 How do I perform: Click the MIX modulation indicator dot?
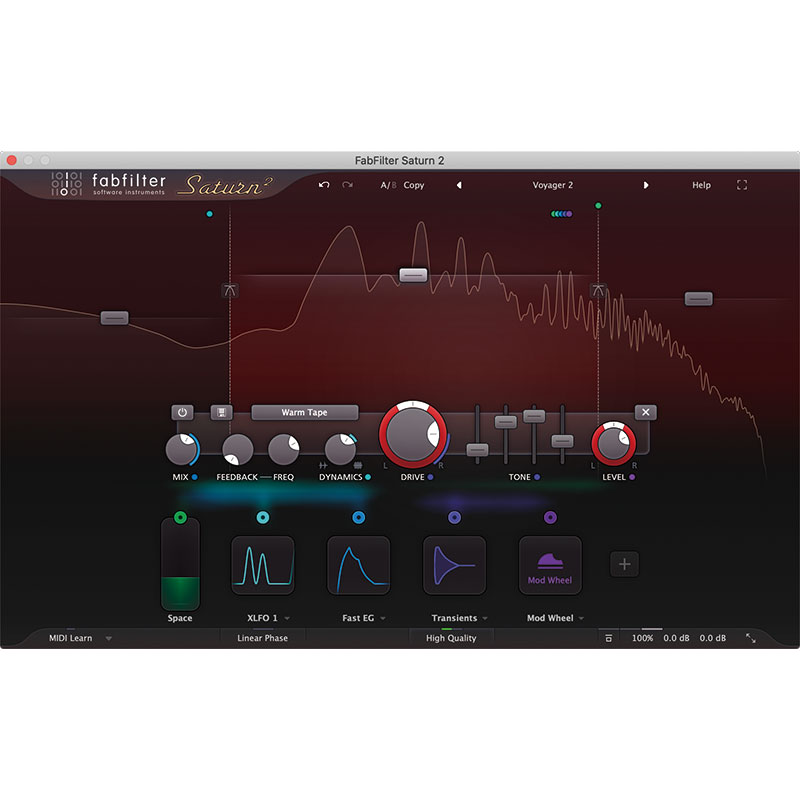point(194,477)
